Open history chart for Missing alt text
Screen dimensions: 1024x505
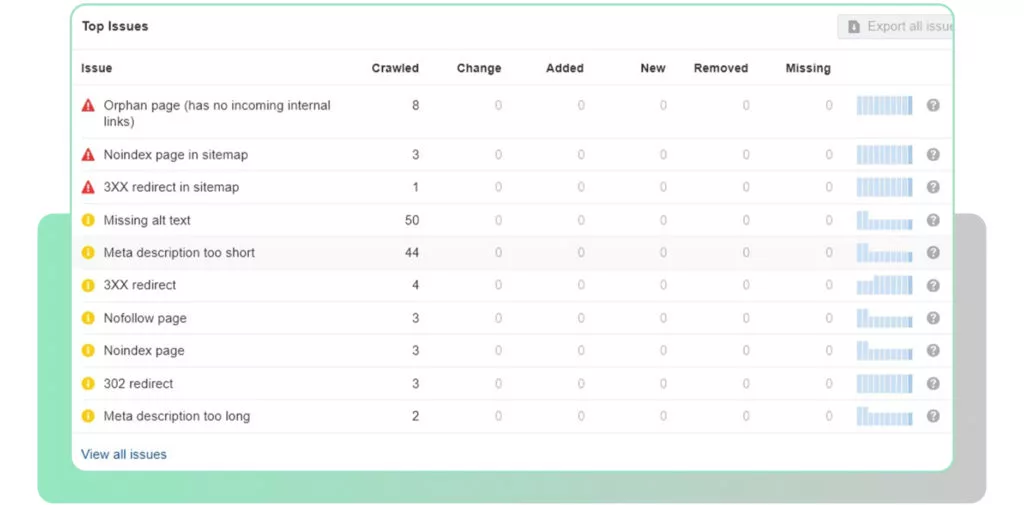[x=884, y=220]
